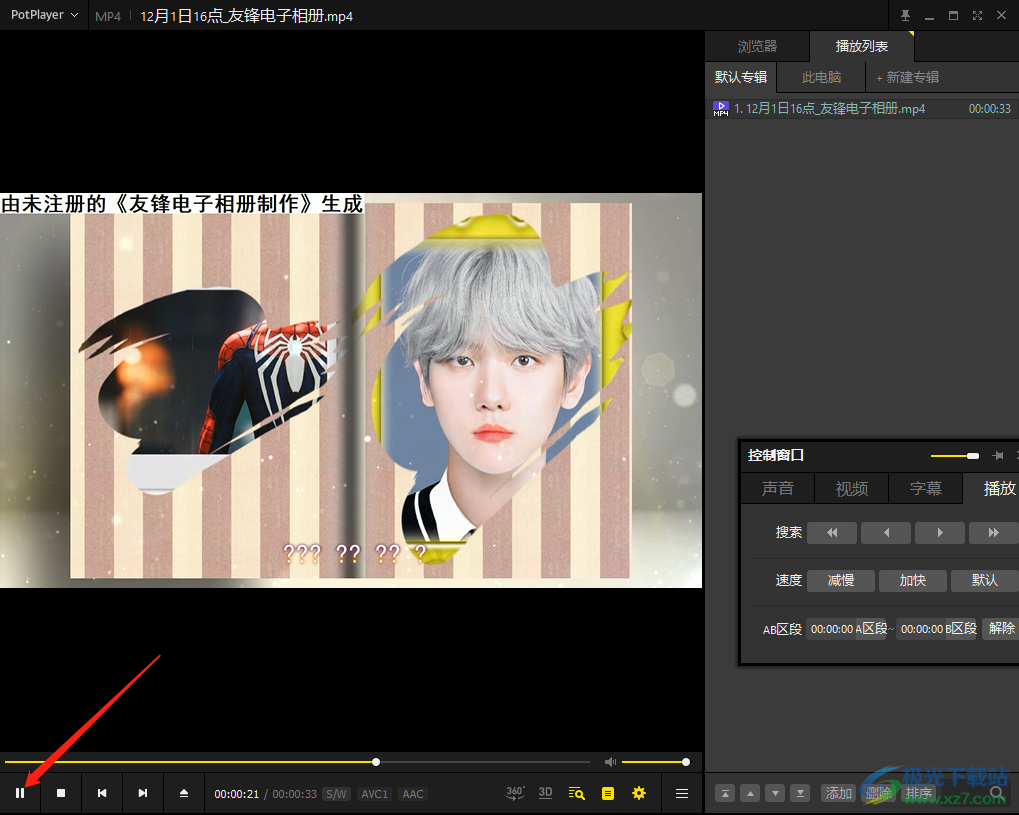Click + 新建专辑 to create album
The width and height of the screenshot is (1019, 815).
tap(907, 78)
